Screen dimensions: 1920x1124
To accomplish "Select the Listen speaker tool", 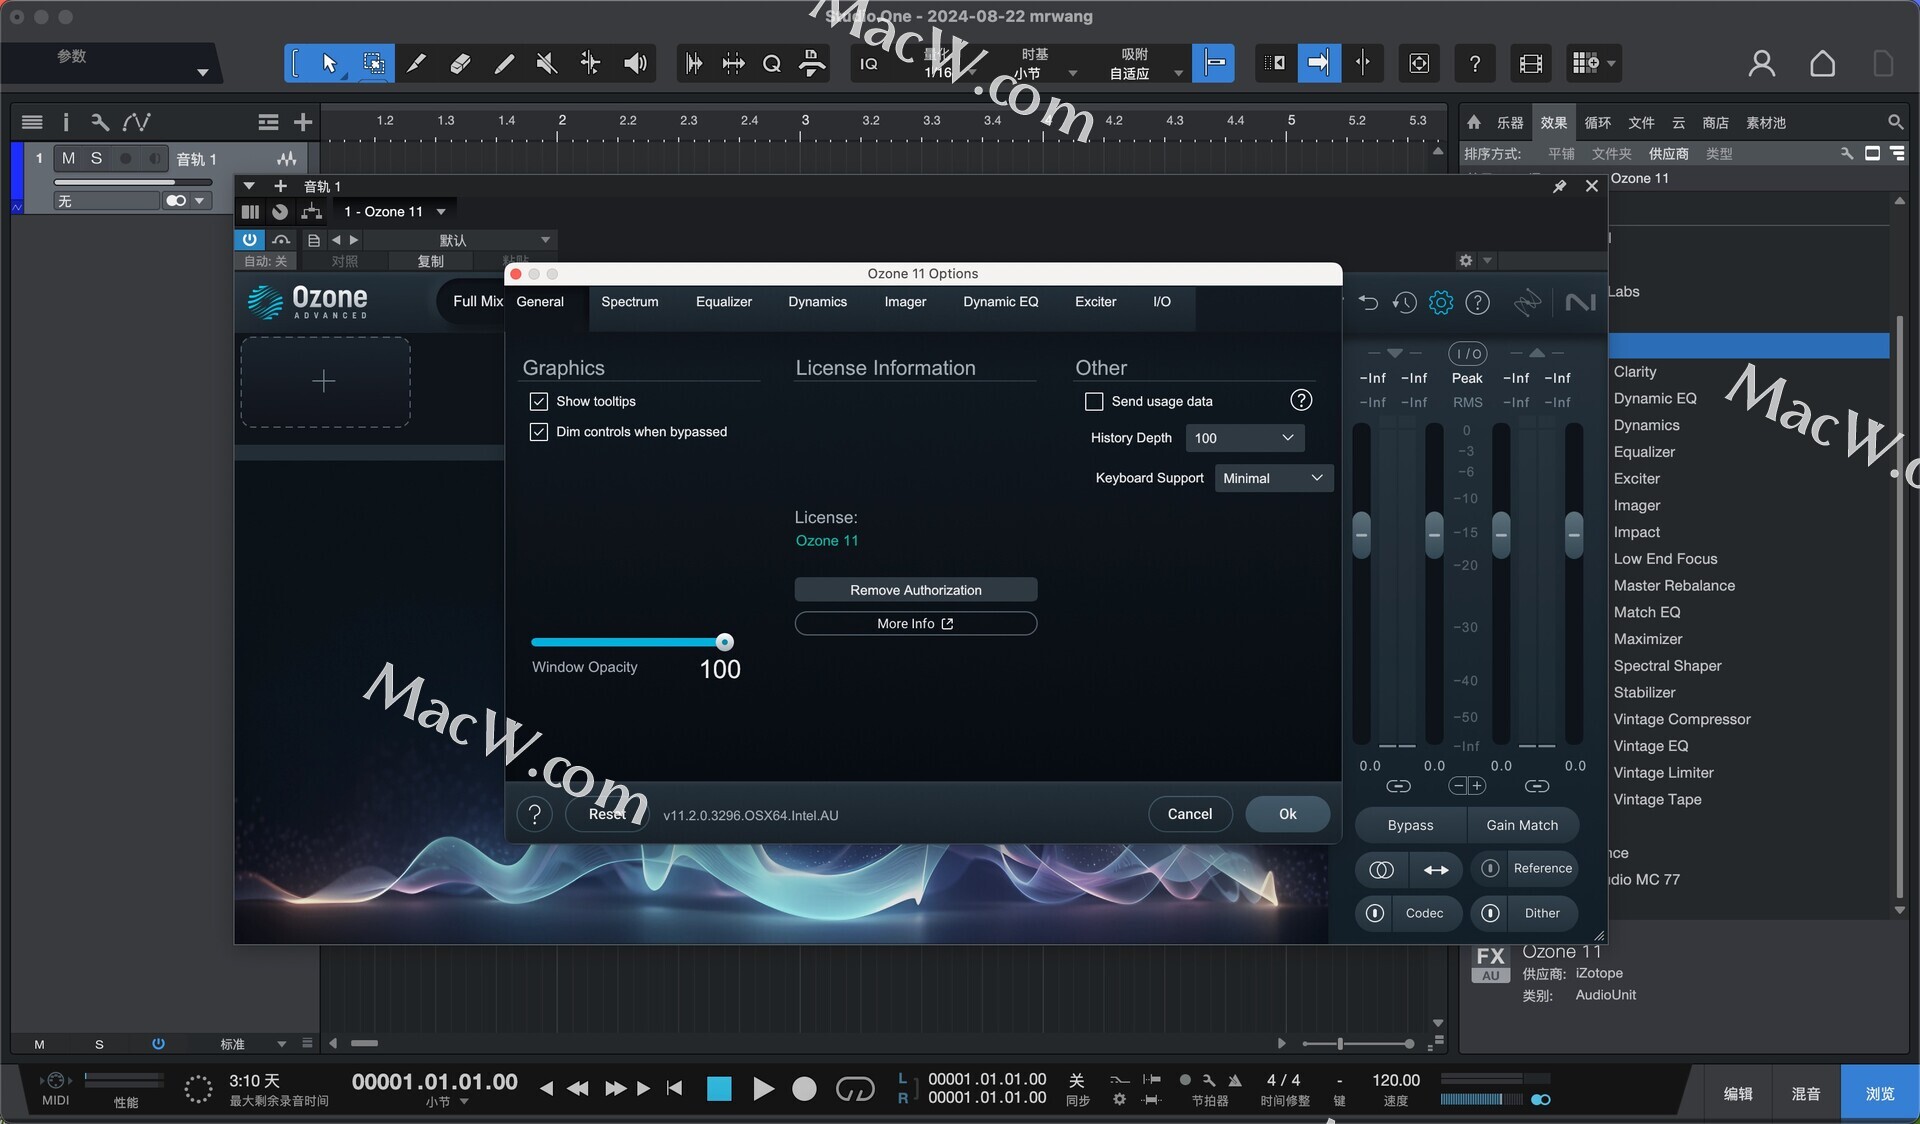I will pos(635,63).
